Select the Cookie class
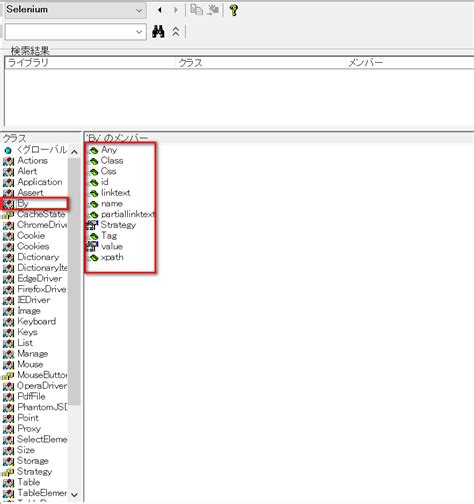The width and height of the screenshot is (474, 504). click(x=24, y=236)
